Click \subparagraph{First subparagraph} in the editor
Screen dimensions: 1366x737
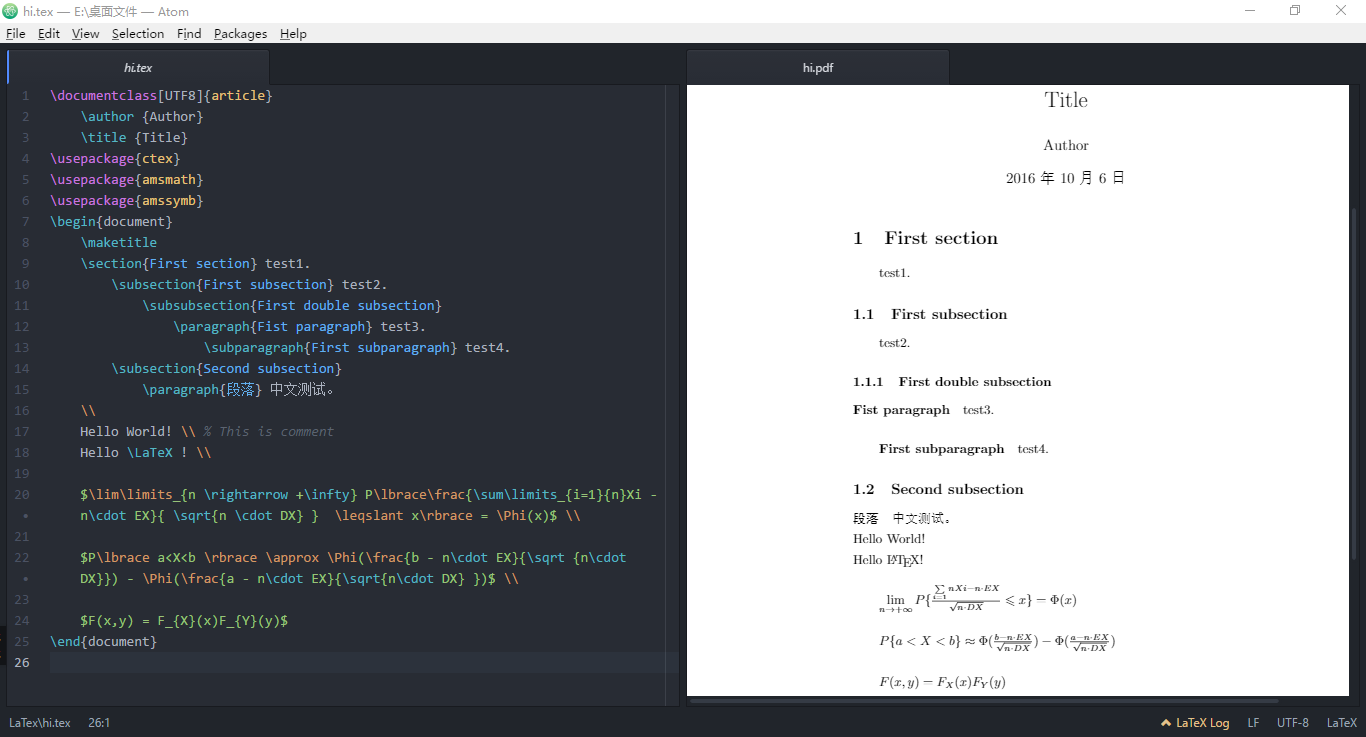point(331,348)
